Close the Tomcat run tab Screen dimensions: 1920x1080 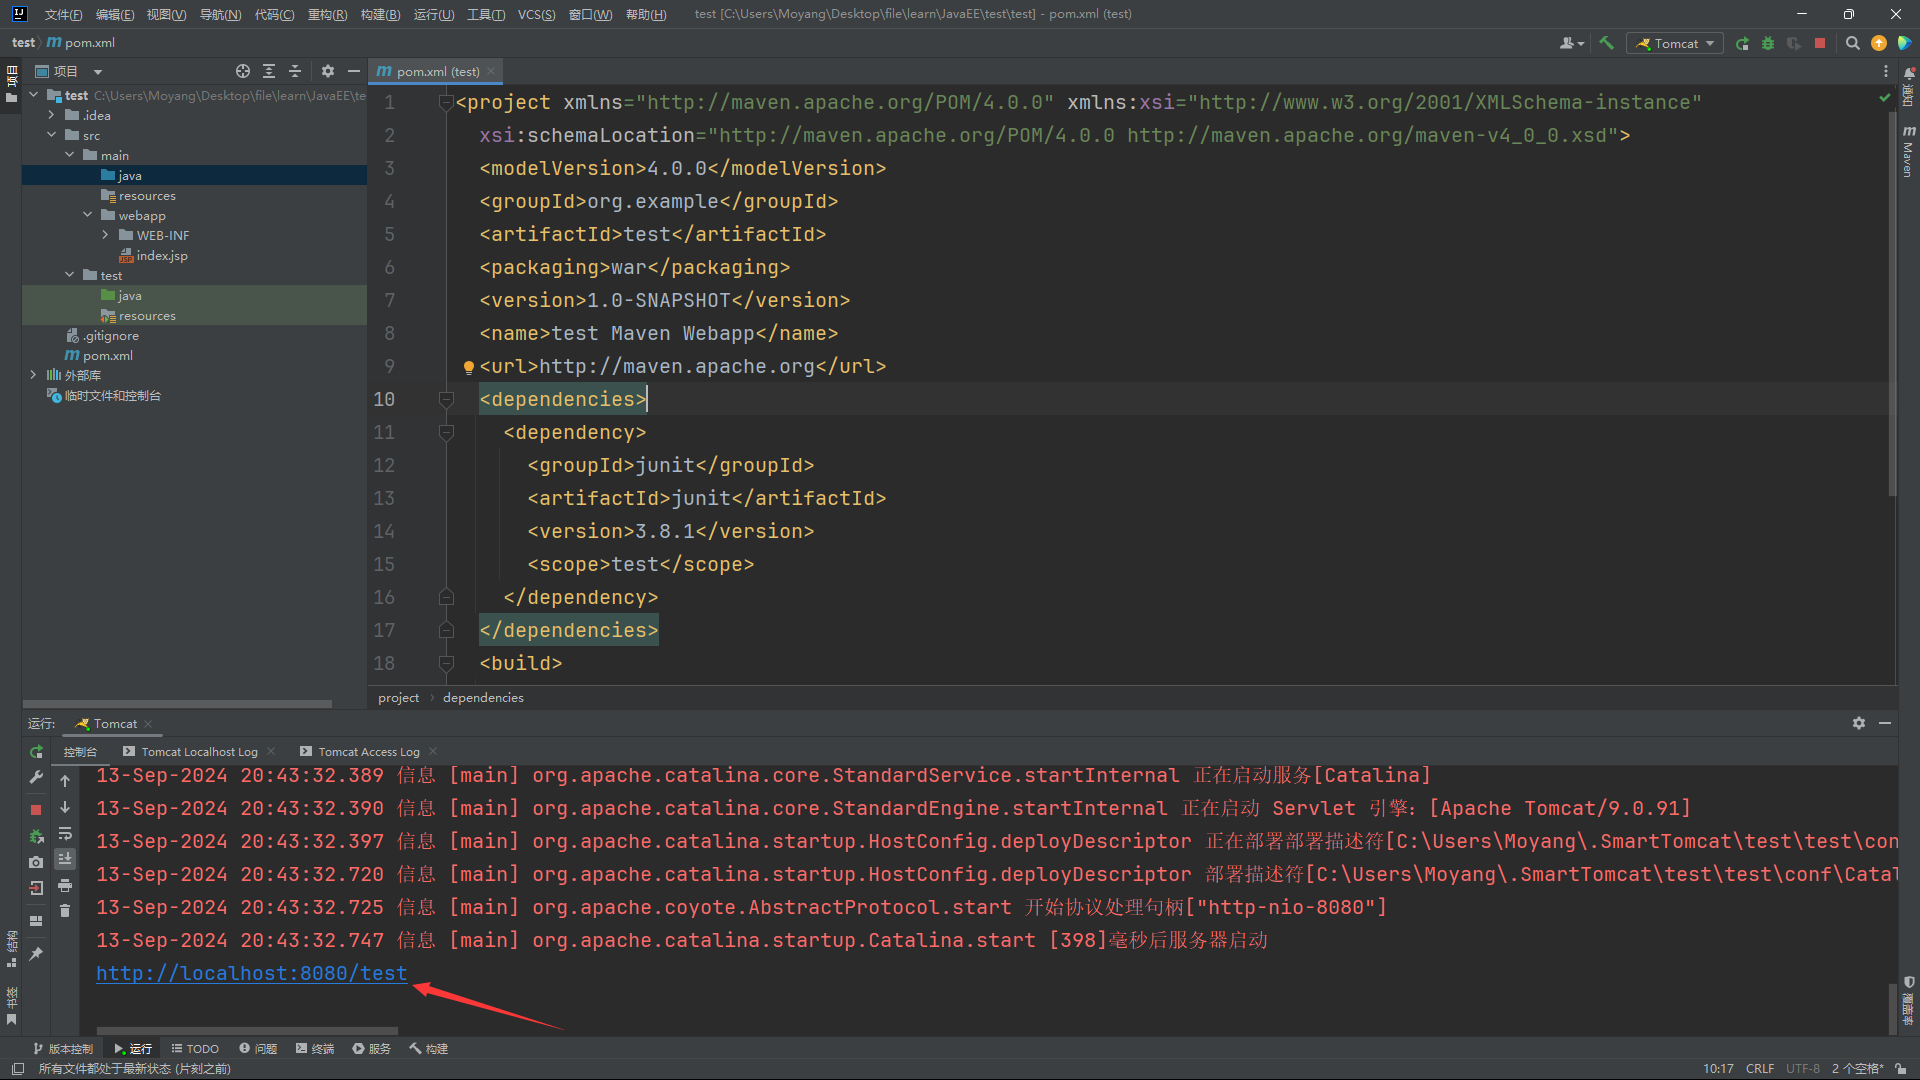coord(148,724)
